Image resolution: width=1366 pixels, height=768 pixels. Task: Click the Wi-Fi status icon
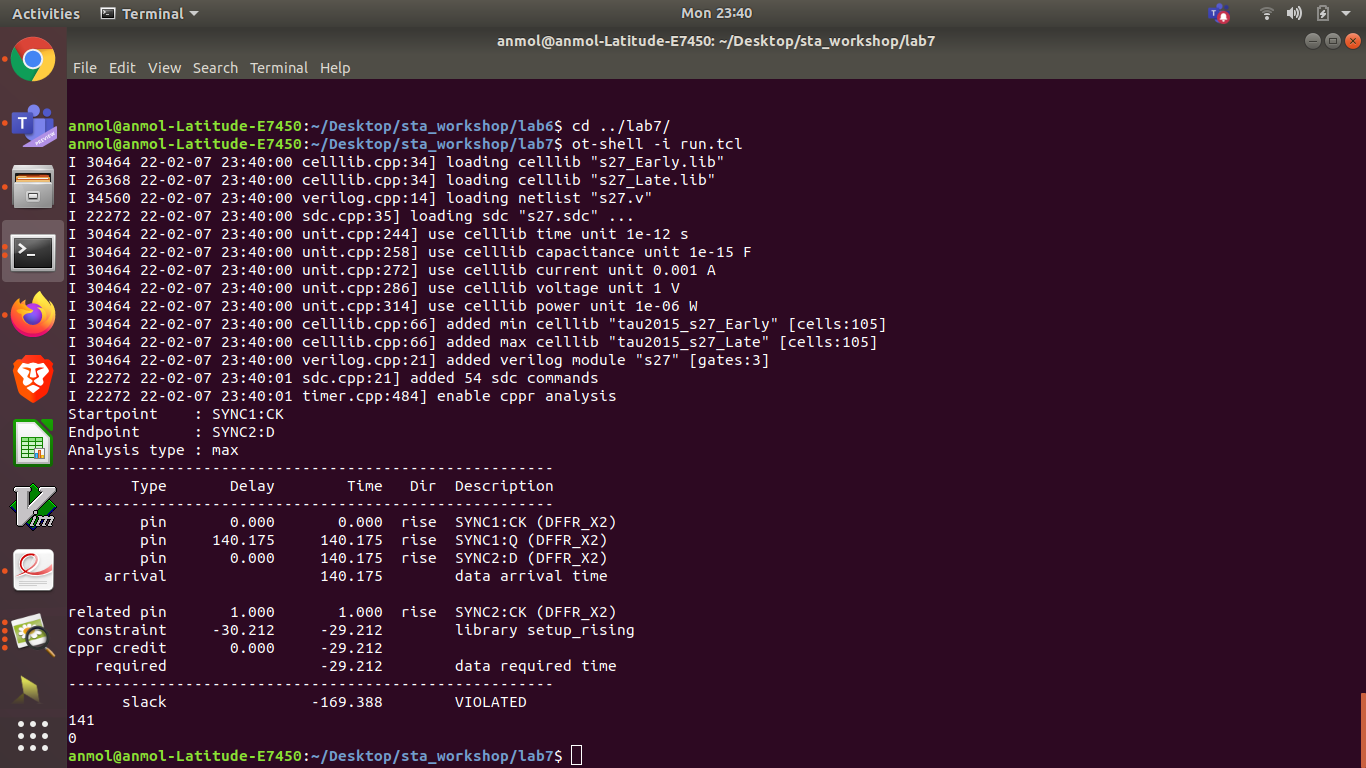(x=1266, y=13)
